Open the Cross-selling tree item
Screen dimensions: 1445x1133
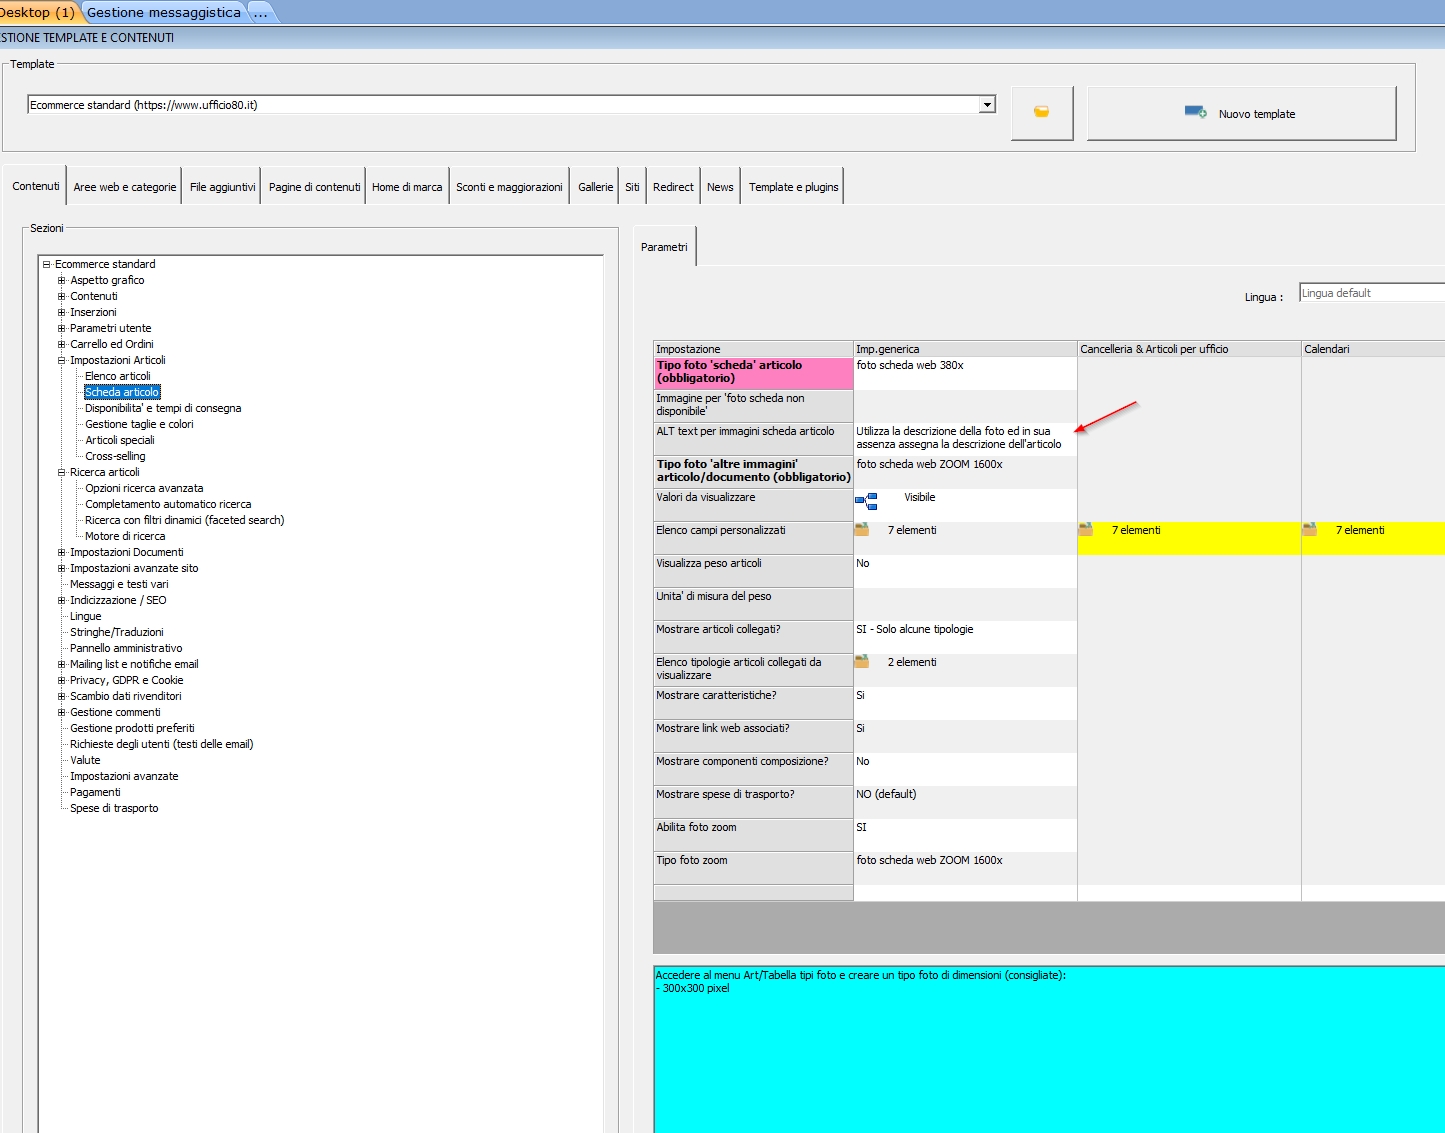pos(115,456)
